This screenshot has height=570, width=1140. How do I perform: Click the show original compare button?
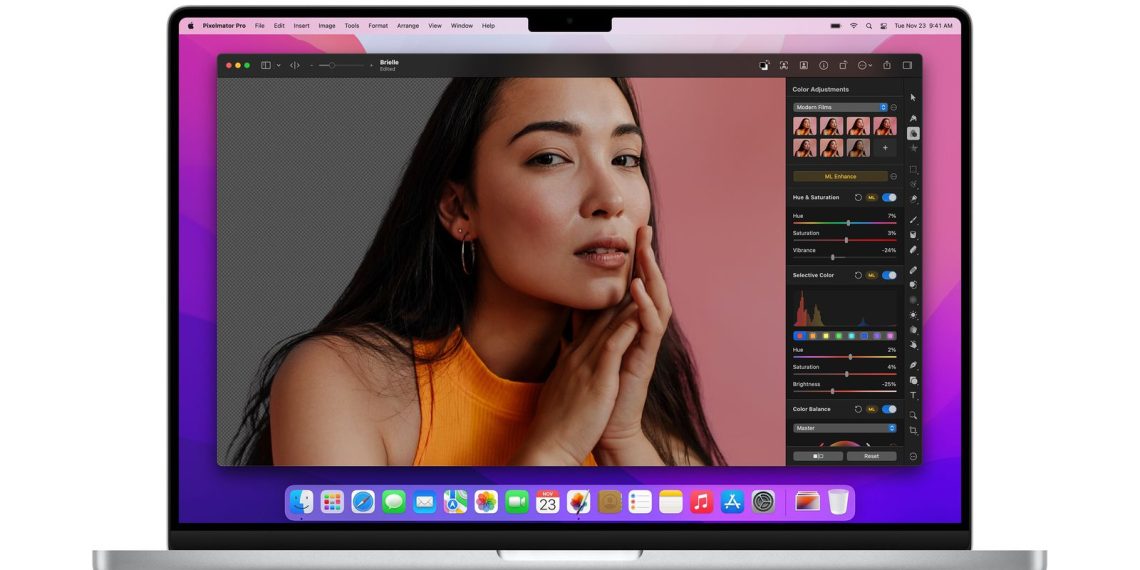[x=818, y=456]
